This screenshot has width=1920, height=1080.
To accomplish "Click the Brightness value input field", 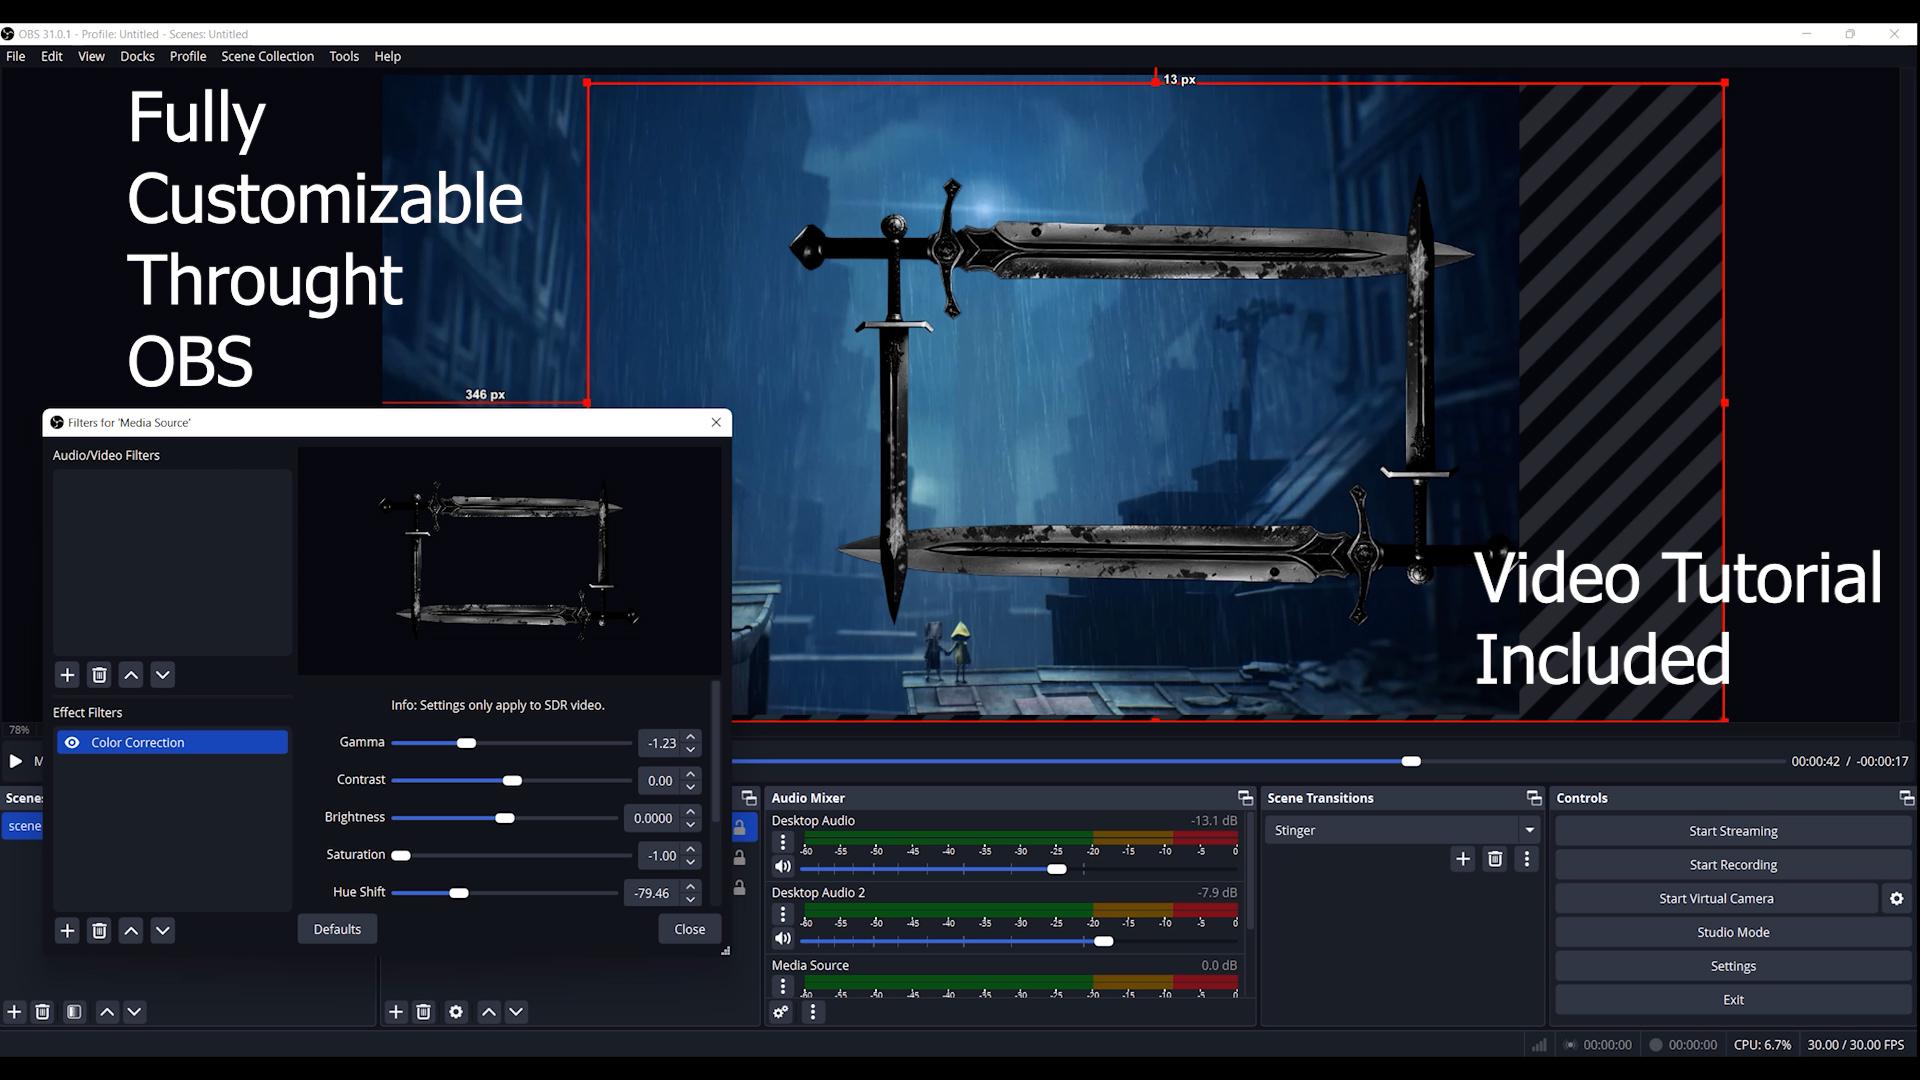I will [x=652, y=818].
